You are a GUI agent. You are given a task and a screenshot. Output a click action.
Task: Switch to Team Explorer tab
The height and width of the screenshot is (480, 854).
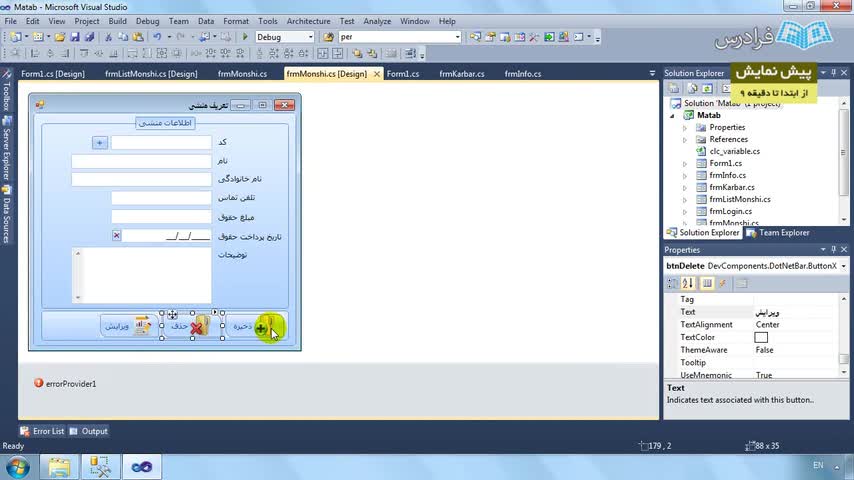[x=778, y=233]
